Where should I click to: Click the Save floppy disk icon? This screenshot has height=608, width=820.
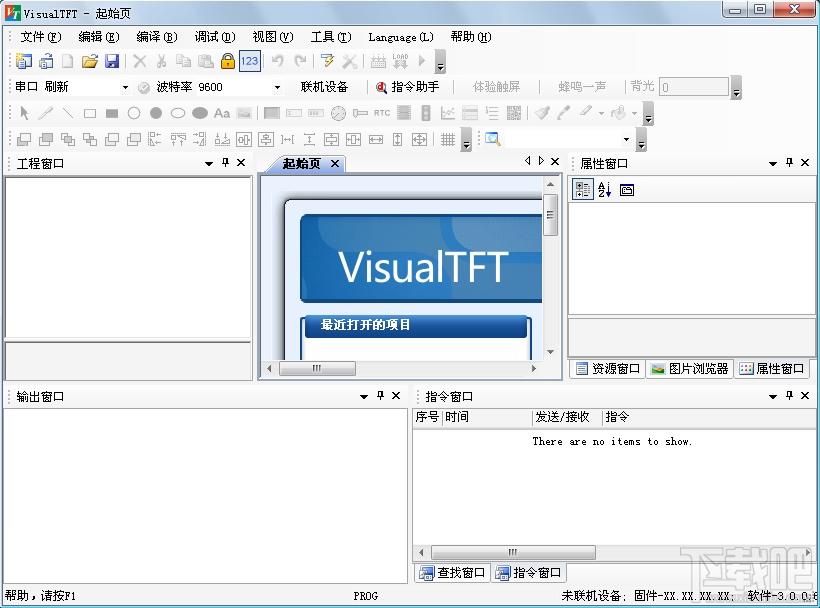pyautogui.click(x=111, y=61)
